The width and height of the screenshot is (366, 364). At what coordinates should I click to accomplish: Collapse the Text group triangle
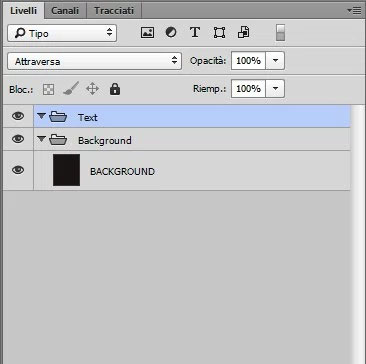[x=41, y=116]
